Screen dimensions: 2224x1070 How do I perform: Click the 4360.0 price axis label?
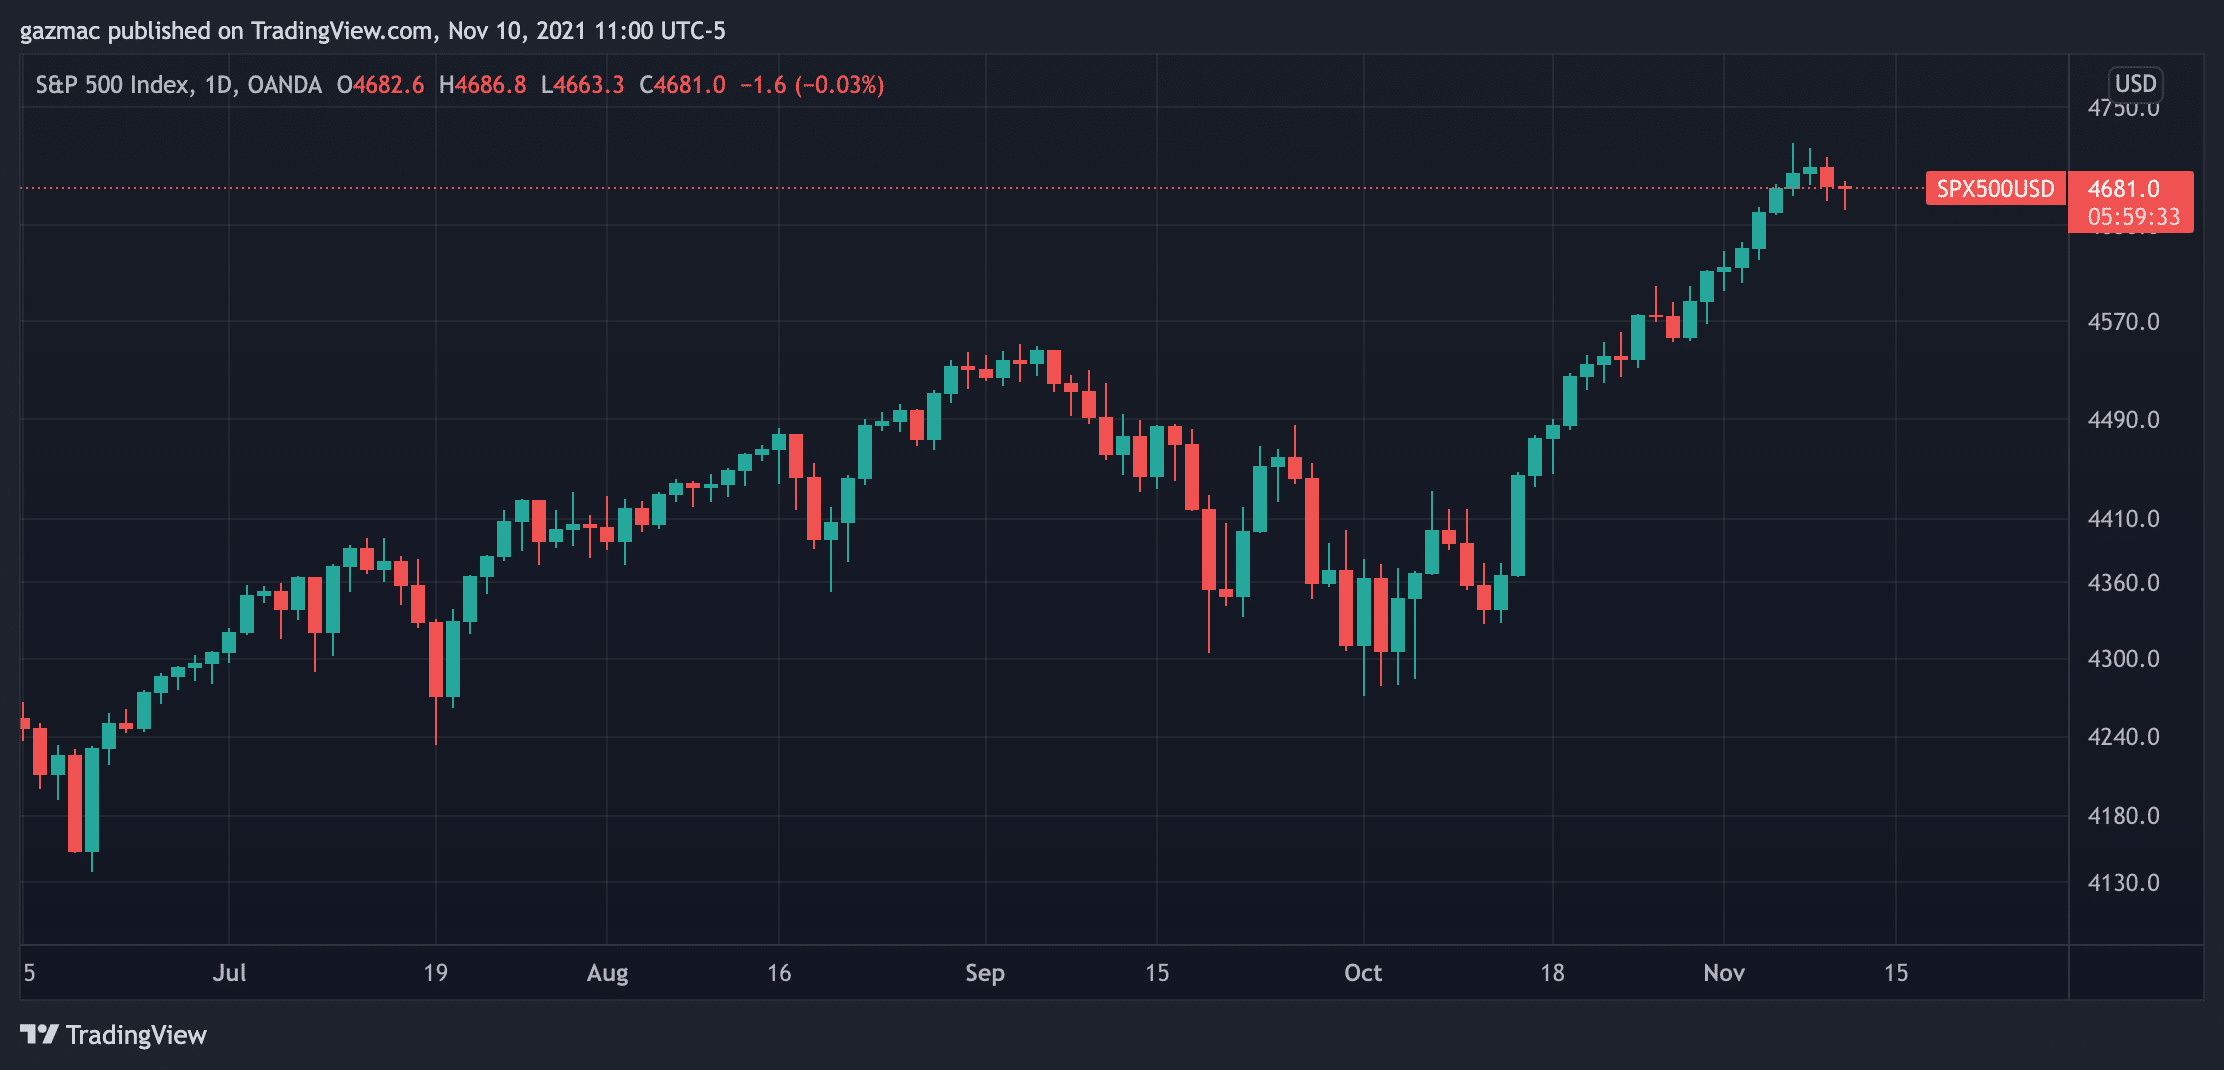pyautogui.click(x=2123, y=583)
